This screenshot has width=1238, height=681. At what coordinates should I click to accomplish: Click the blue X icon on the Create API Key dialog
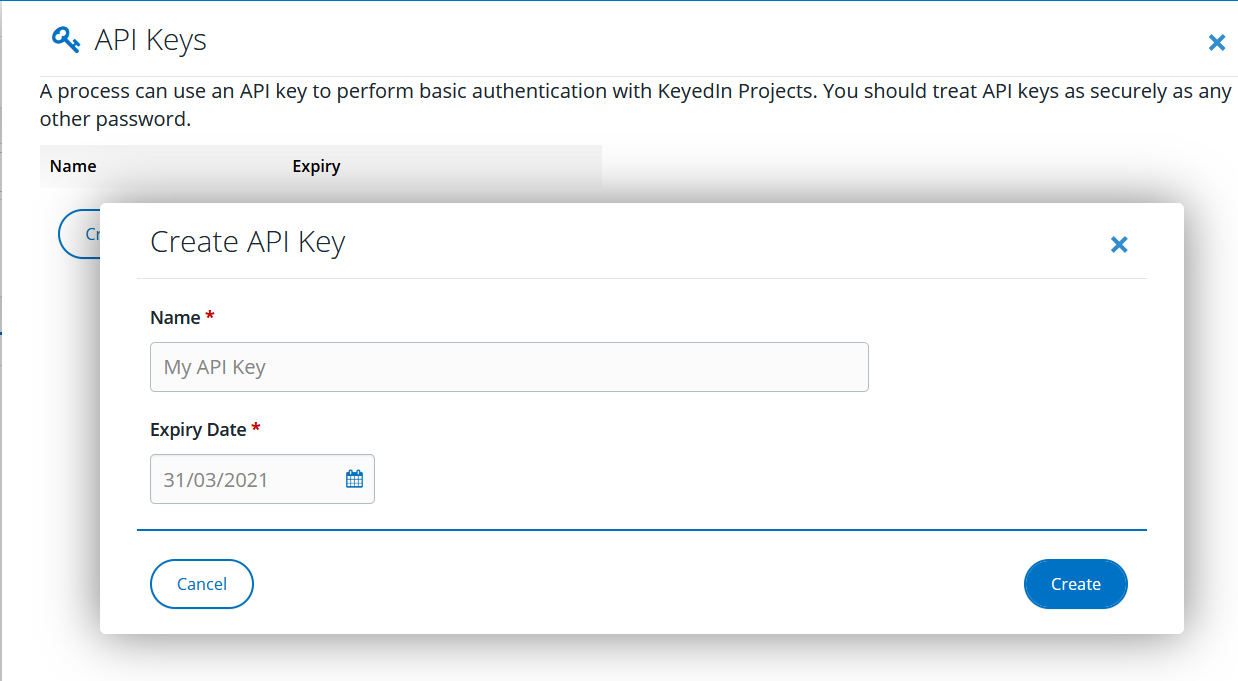pos(1118,244)
